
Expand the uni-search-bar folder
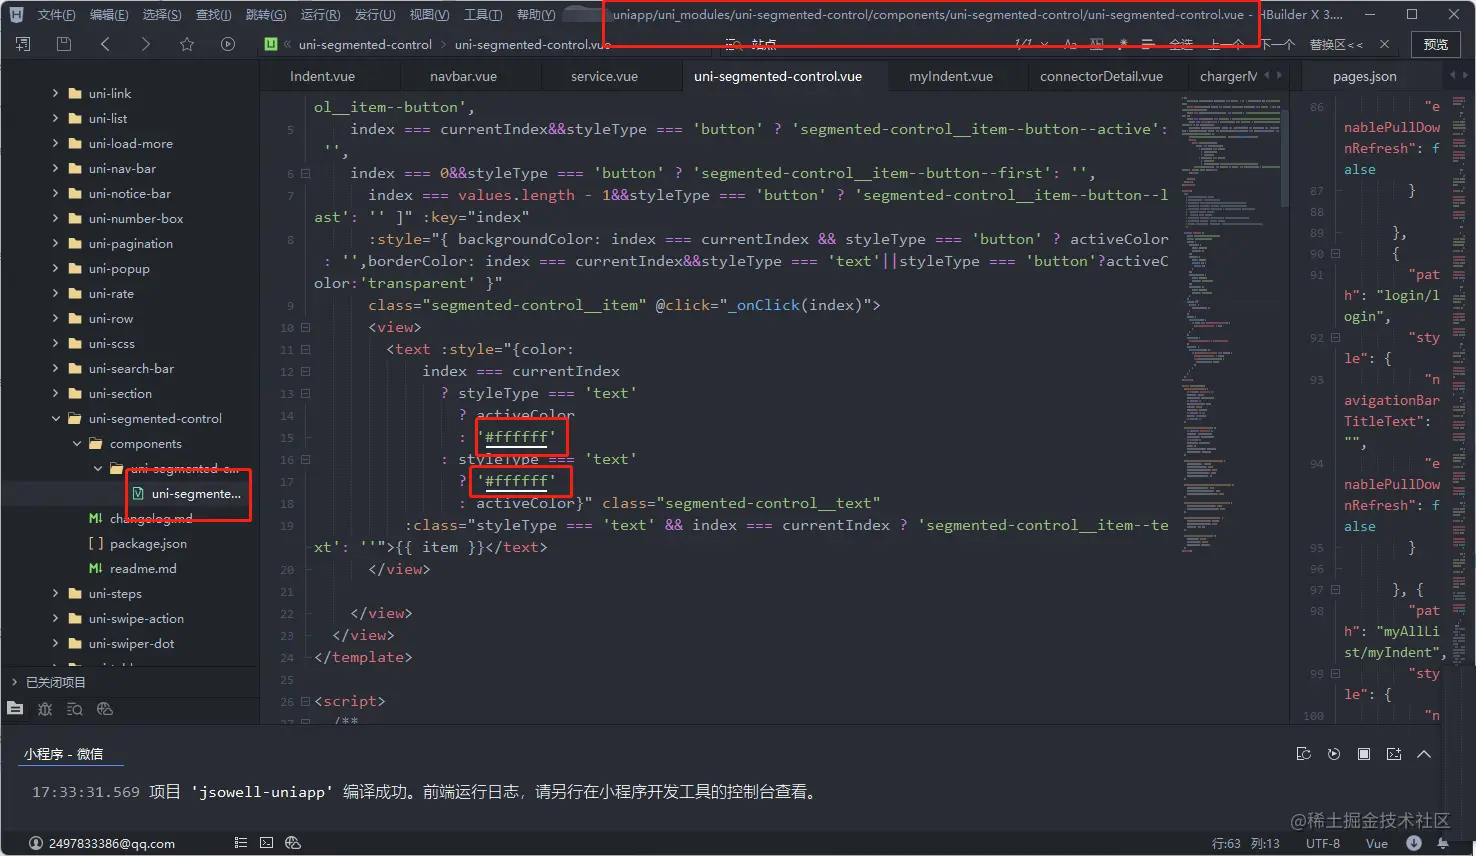click(55, 368)
